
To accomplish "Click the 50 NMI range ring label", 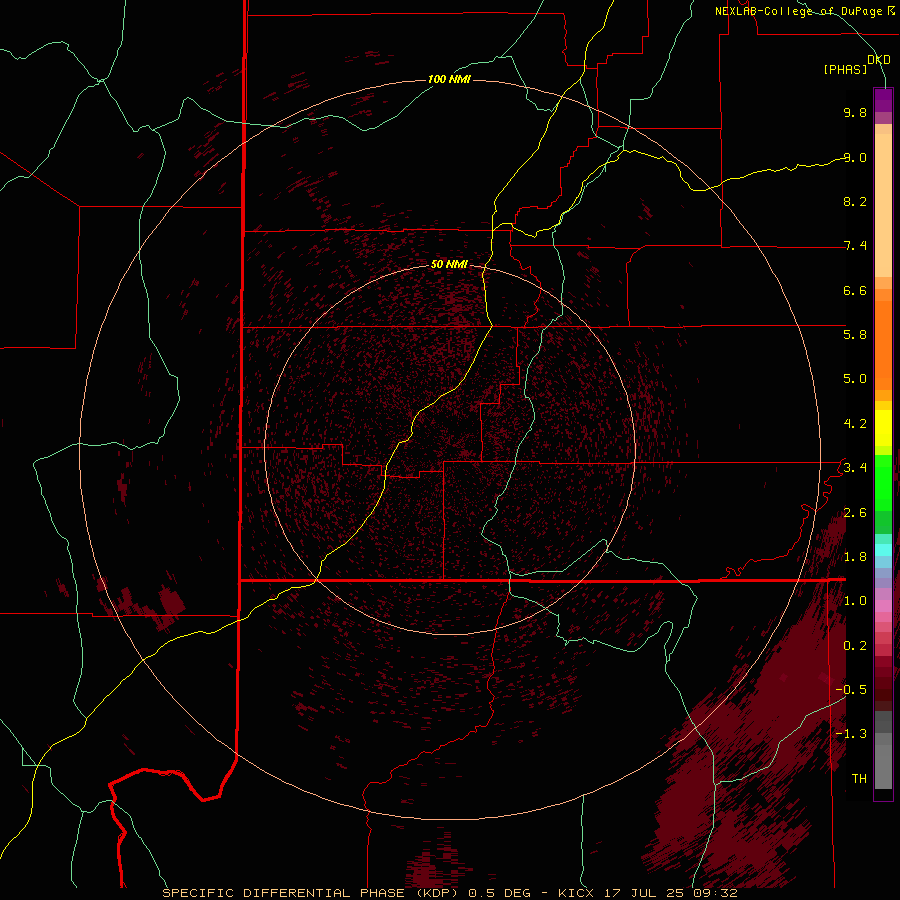I will (x=449, y=264).
